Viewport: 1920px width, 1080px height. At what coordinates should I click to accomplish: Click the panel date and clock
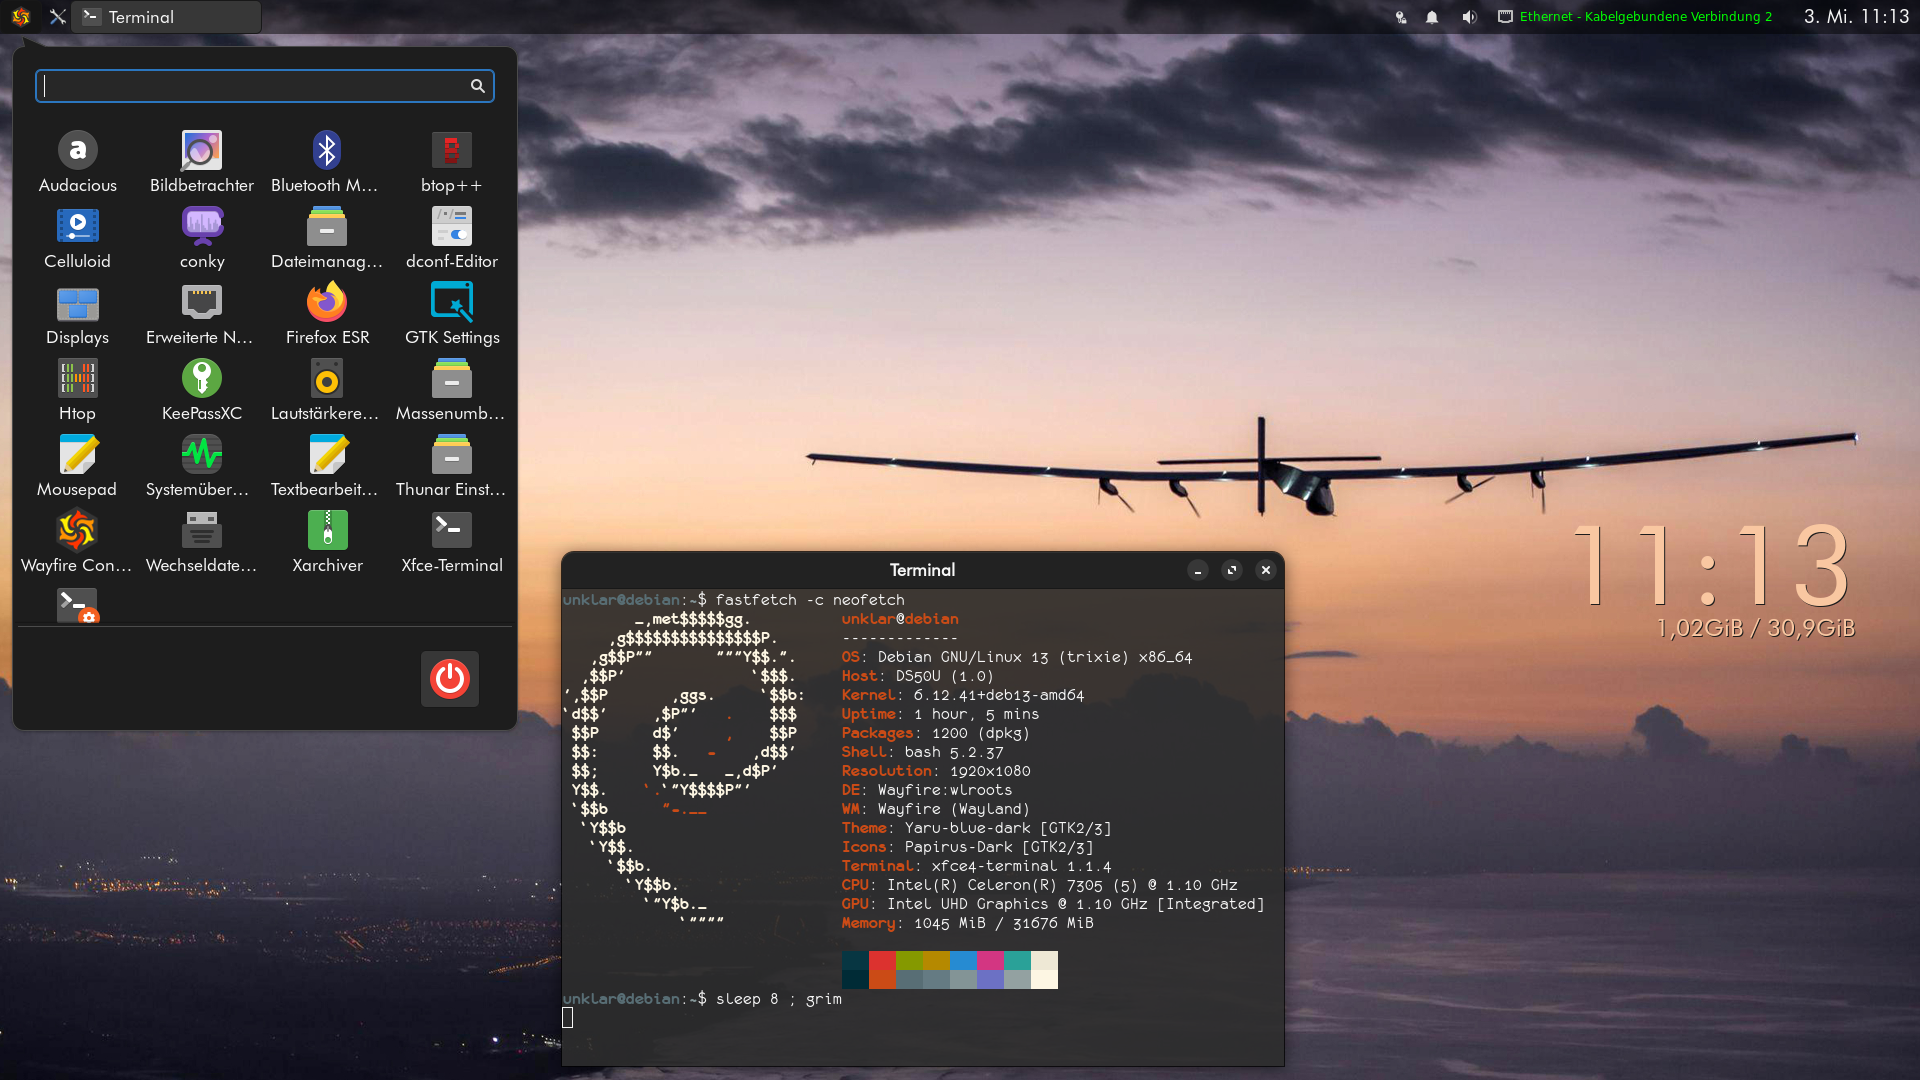1856,17
